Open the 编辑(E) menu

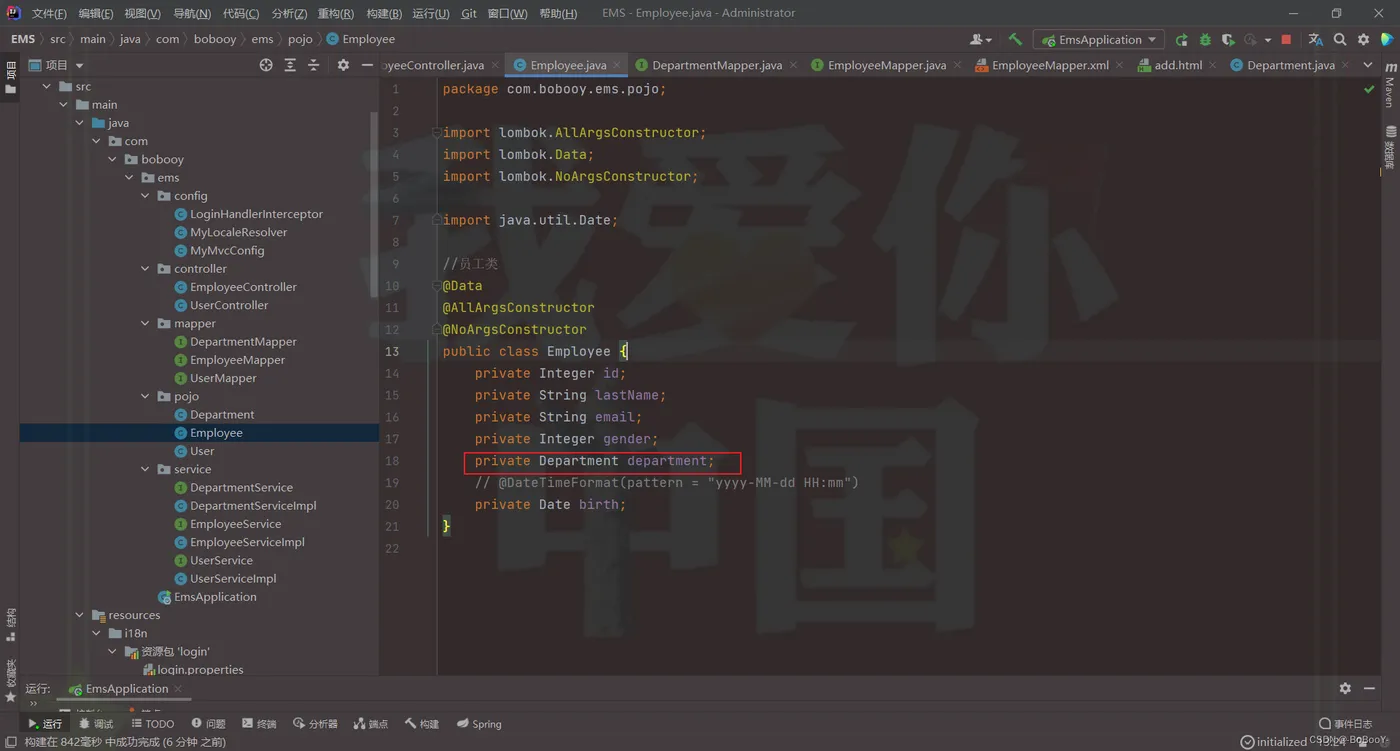pyautogui.click(x=96, y=14)
